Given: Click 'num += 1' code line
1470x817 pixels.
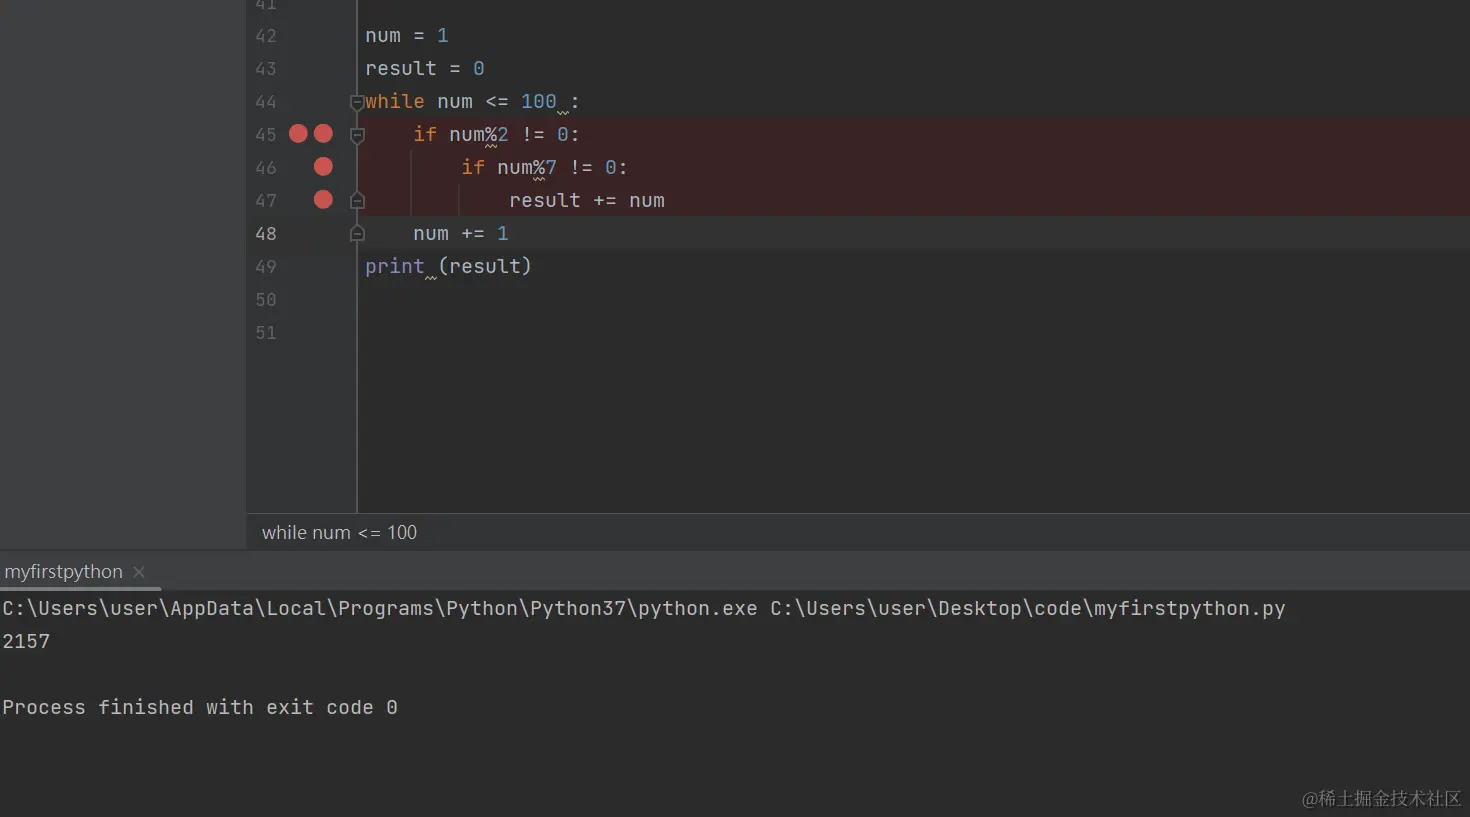Looking at the screenshot, I should pyautogui.click(x=461, y=233).
